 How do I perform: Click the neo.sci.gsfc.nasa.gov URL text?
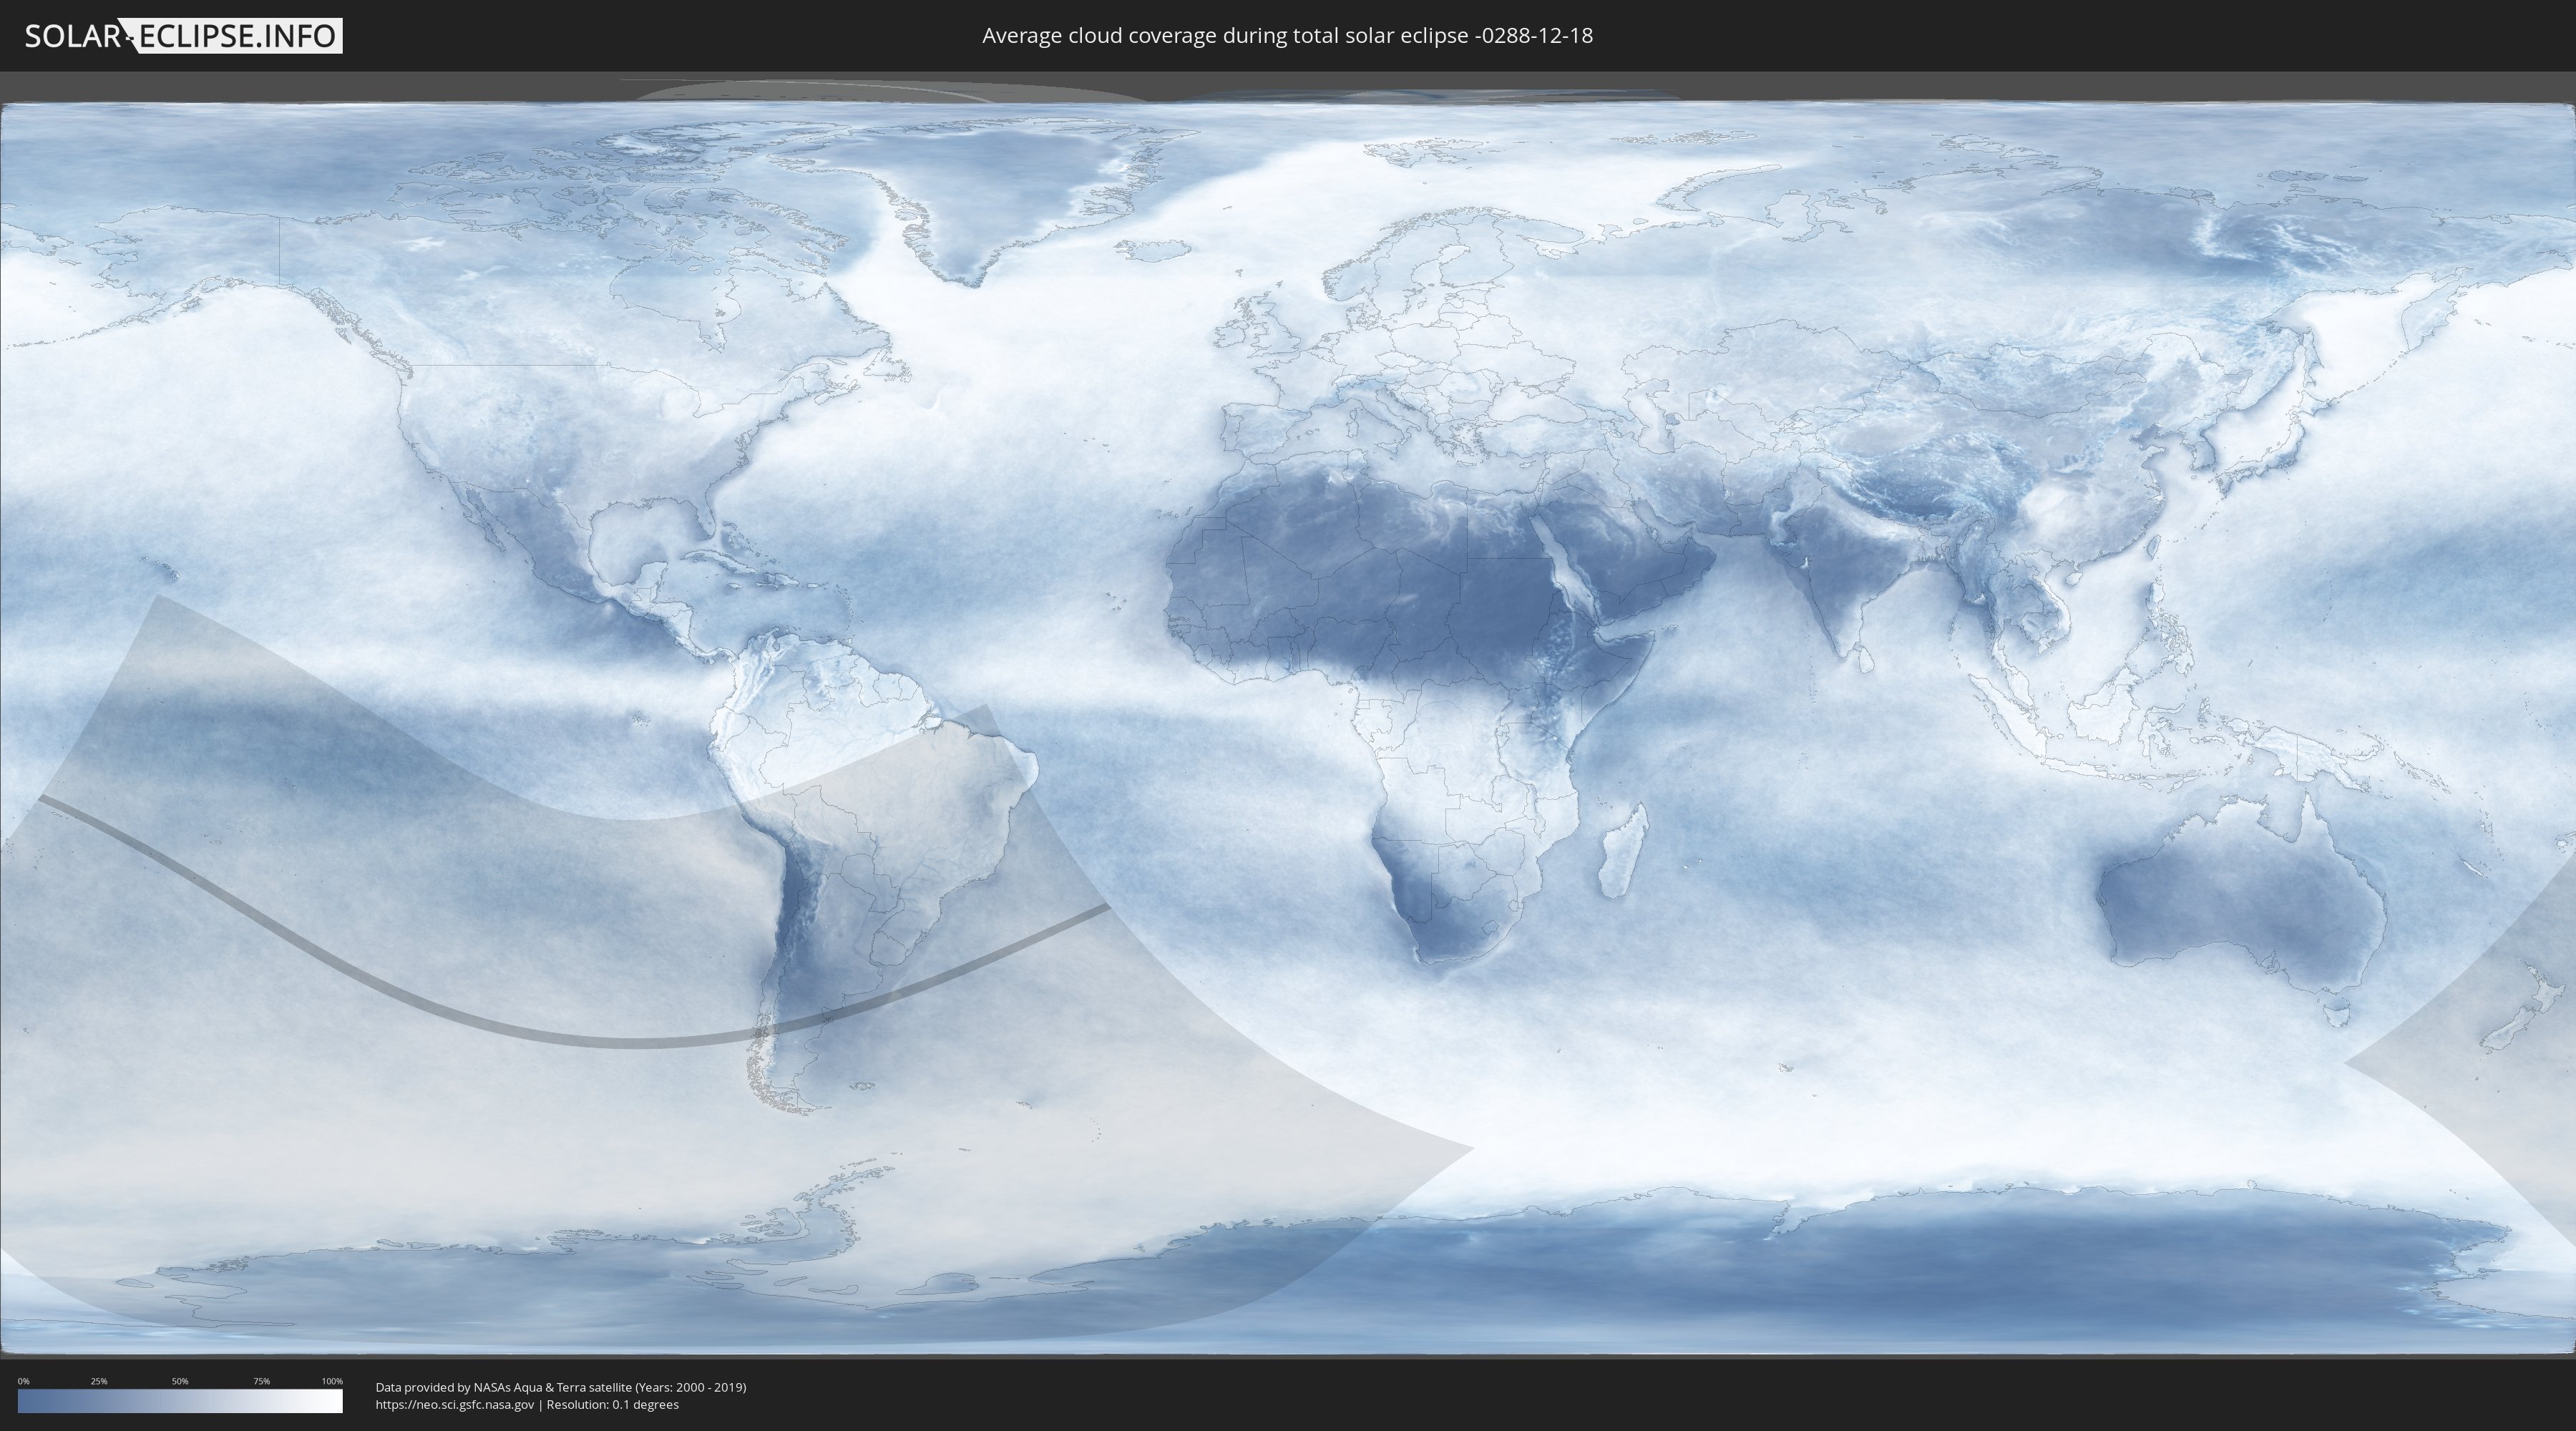click(455, 1405)
